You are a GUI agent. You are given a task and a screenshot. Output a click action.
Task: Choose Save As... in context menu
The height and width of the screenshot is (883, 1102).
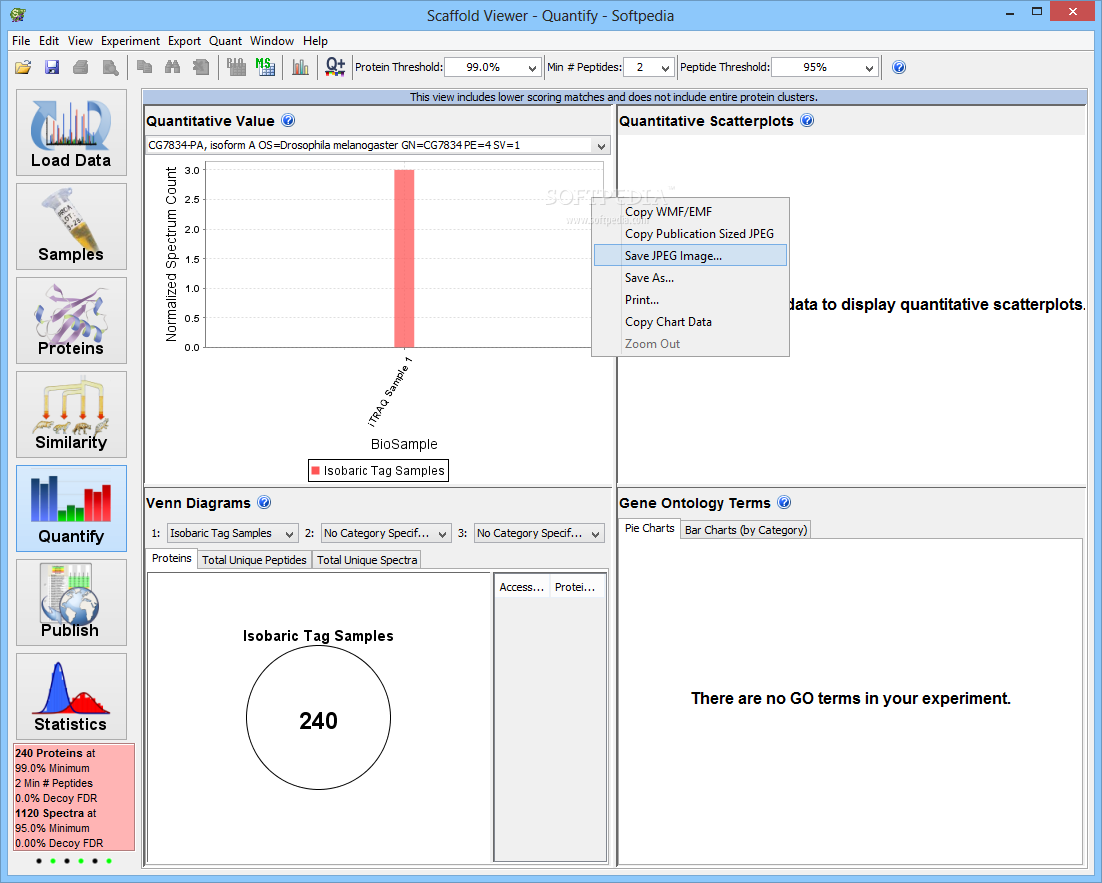coord(690,278)
